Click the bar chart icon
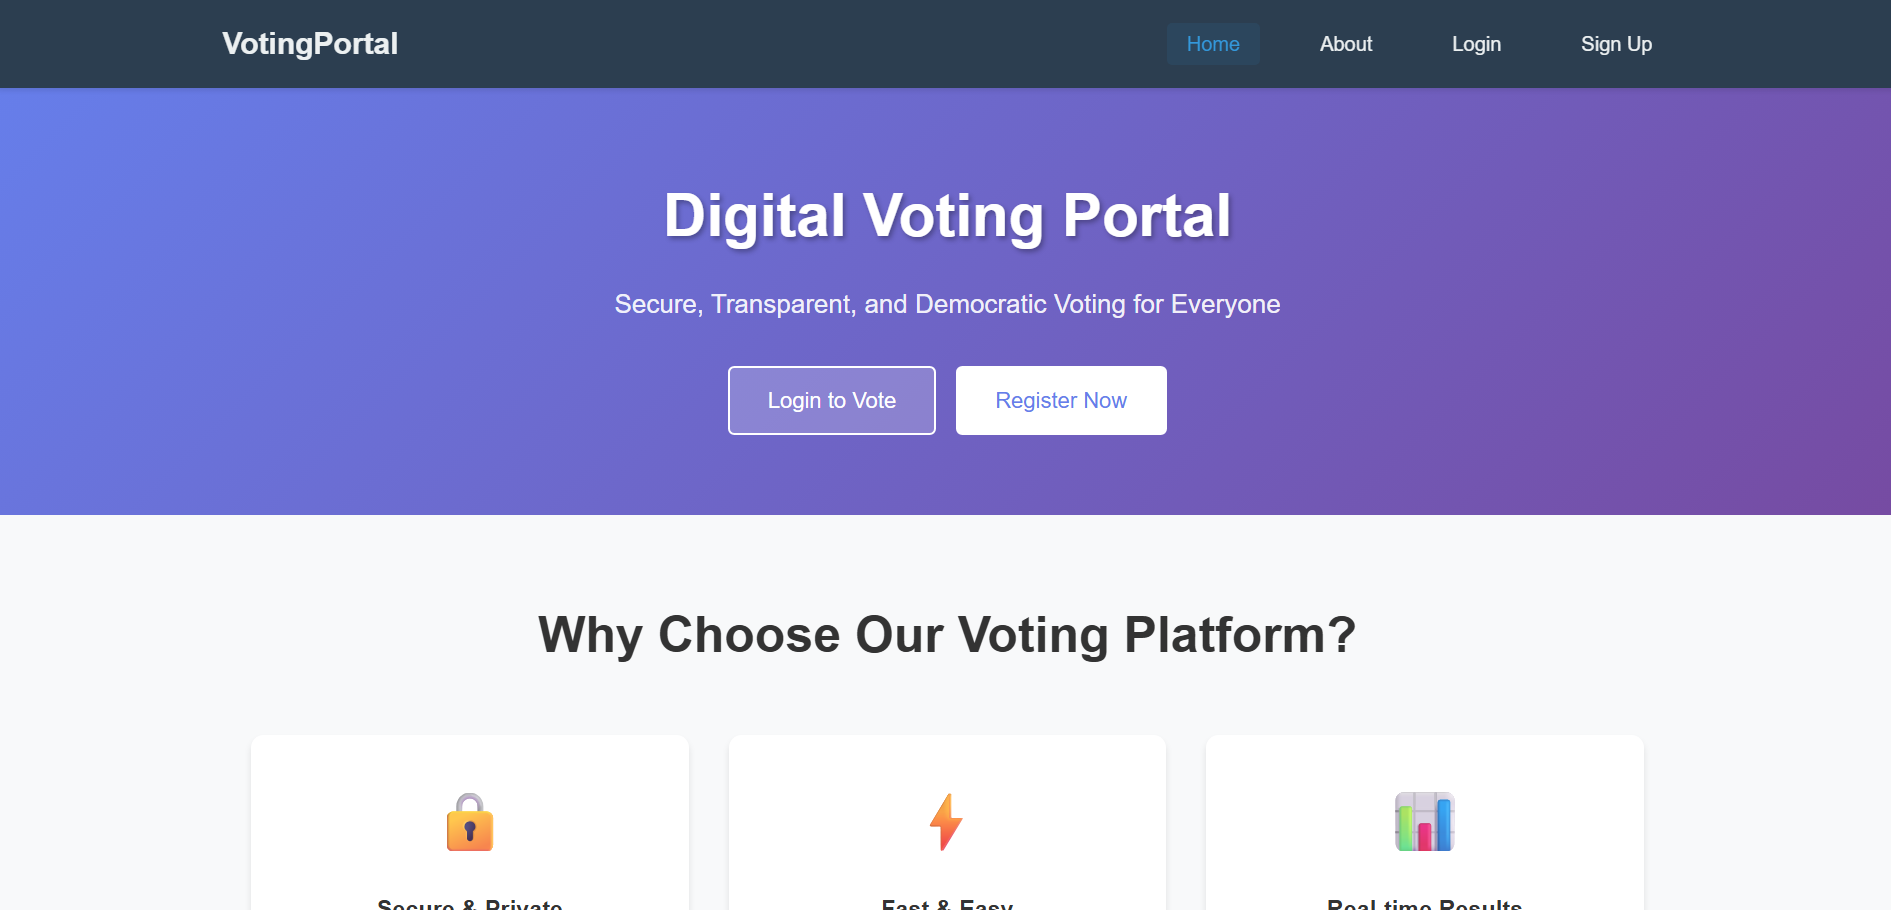 coord(1424,822)
